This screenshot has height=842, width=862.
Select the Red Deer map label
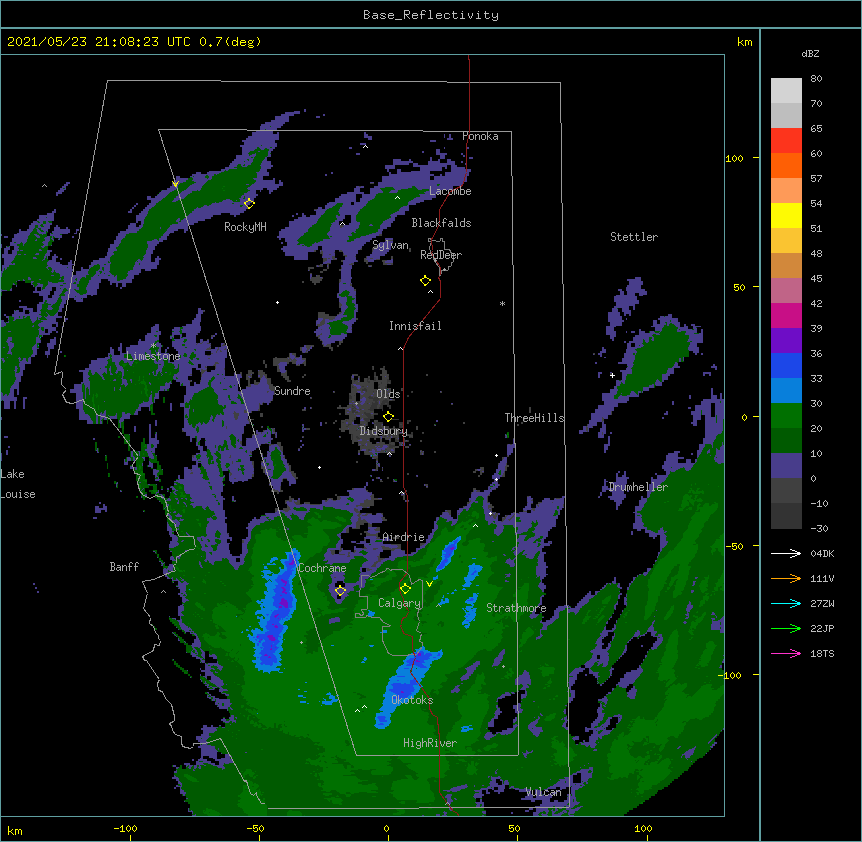click(x=441, y=255)
